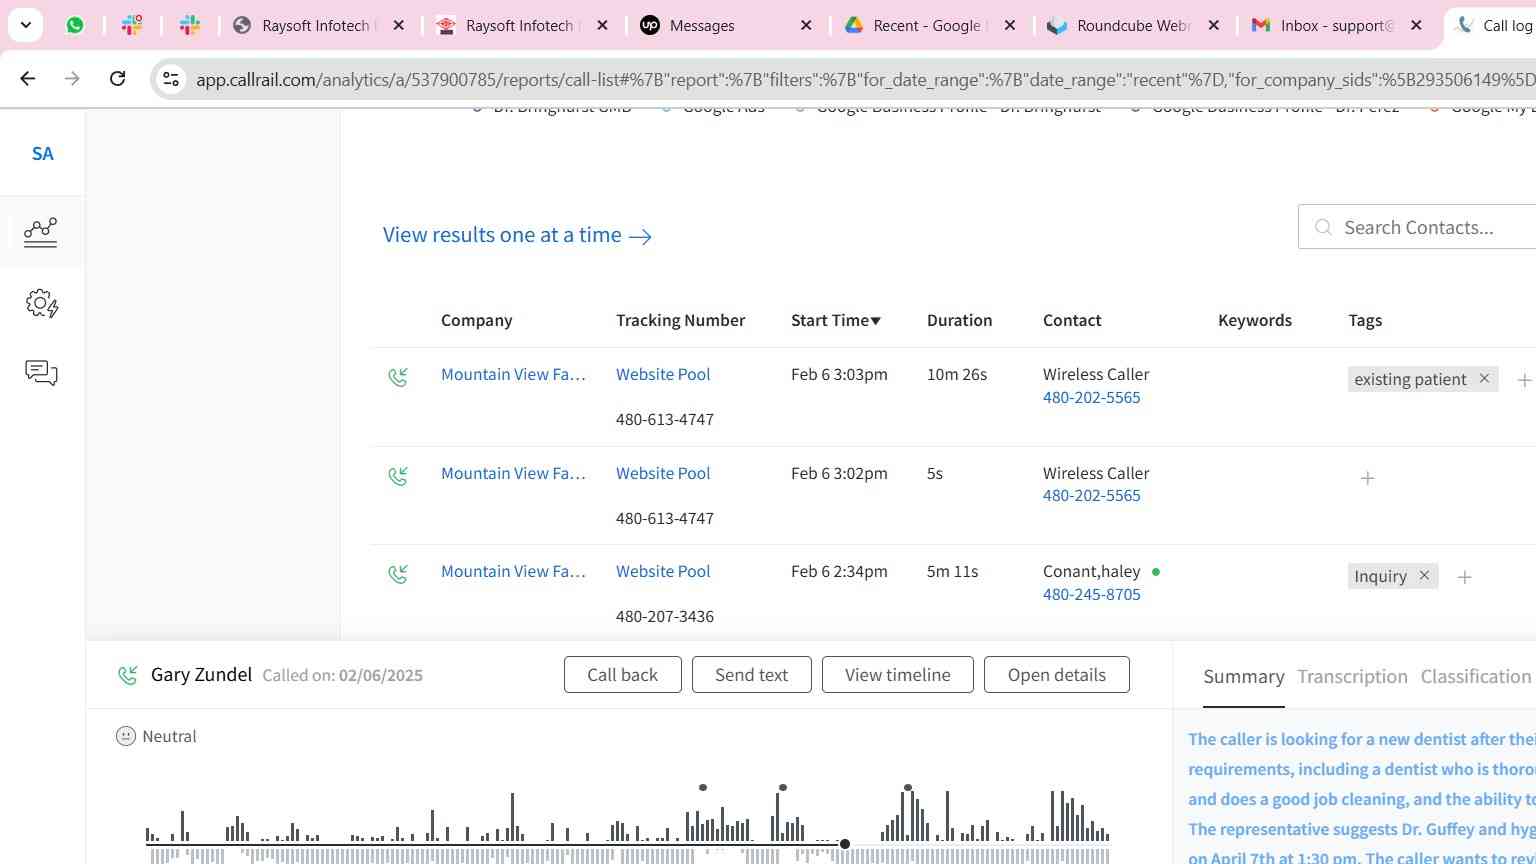Open Mountain View company for 3:02pm call

(513, 473)
